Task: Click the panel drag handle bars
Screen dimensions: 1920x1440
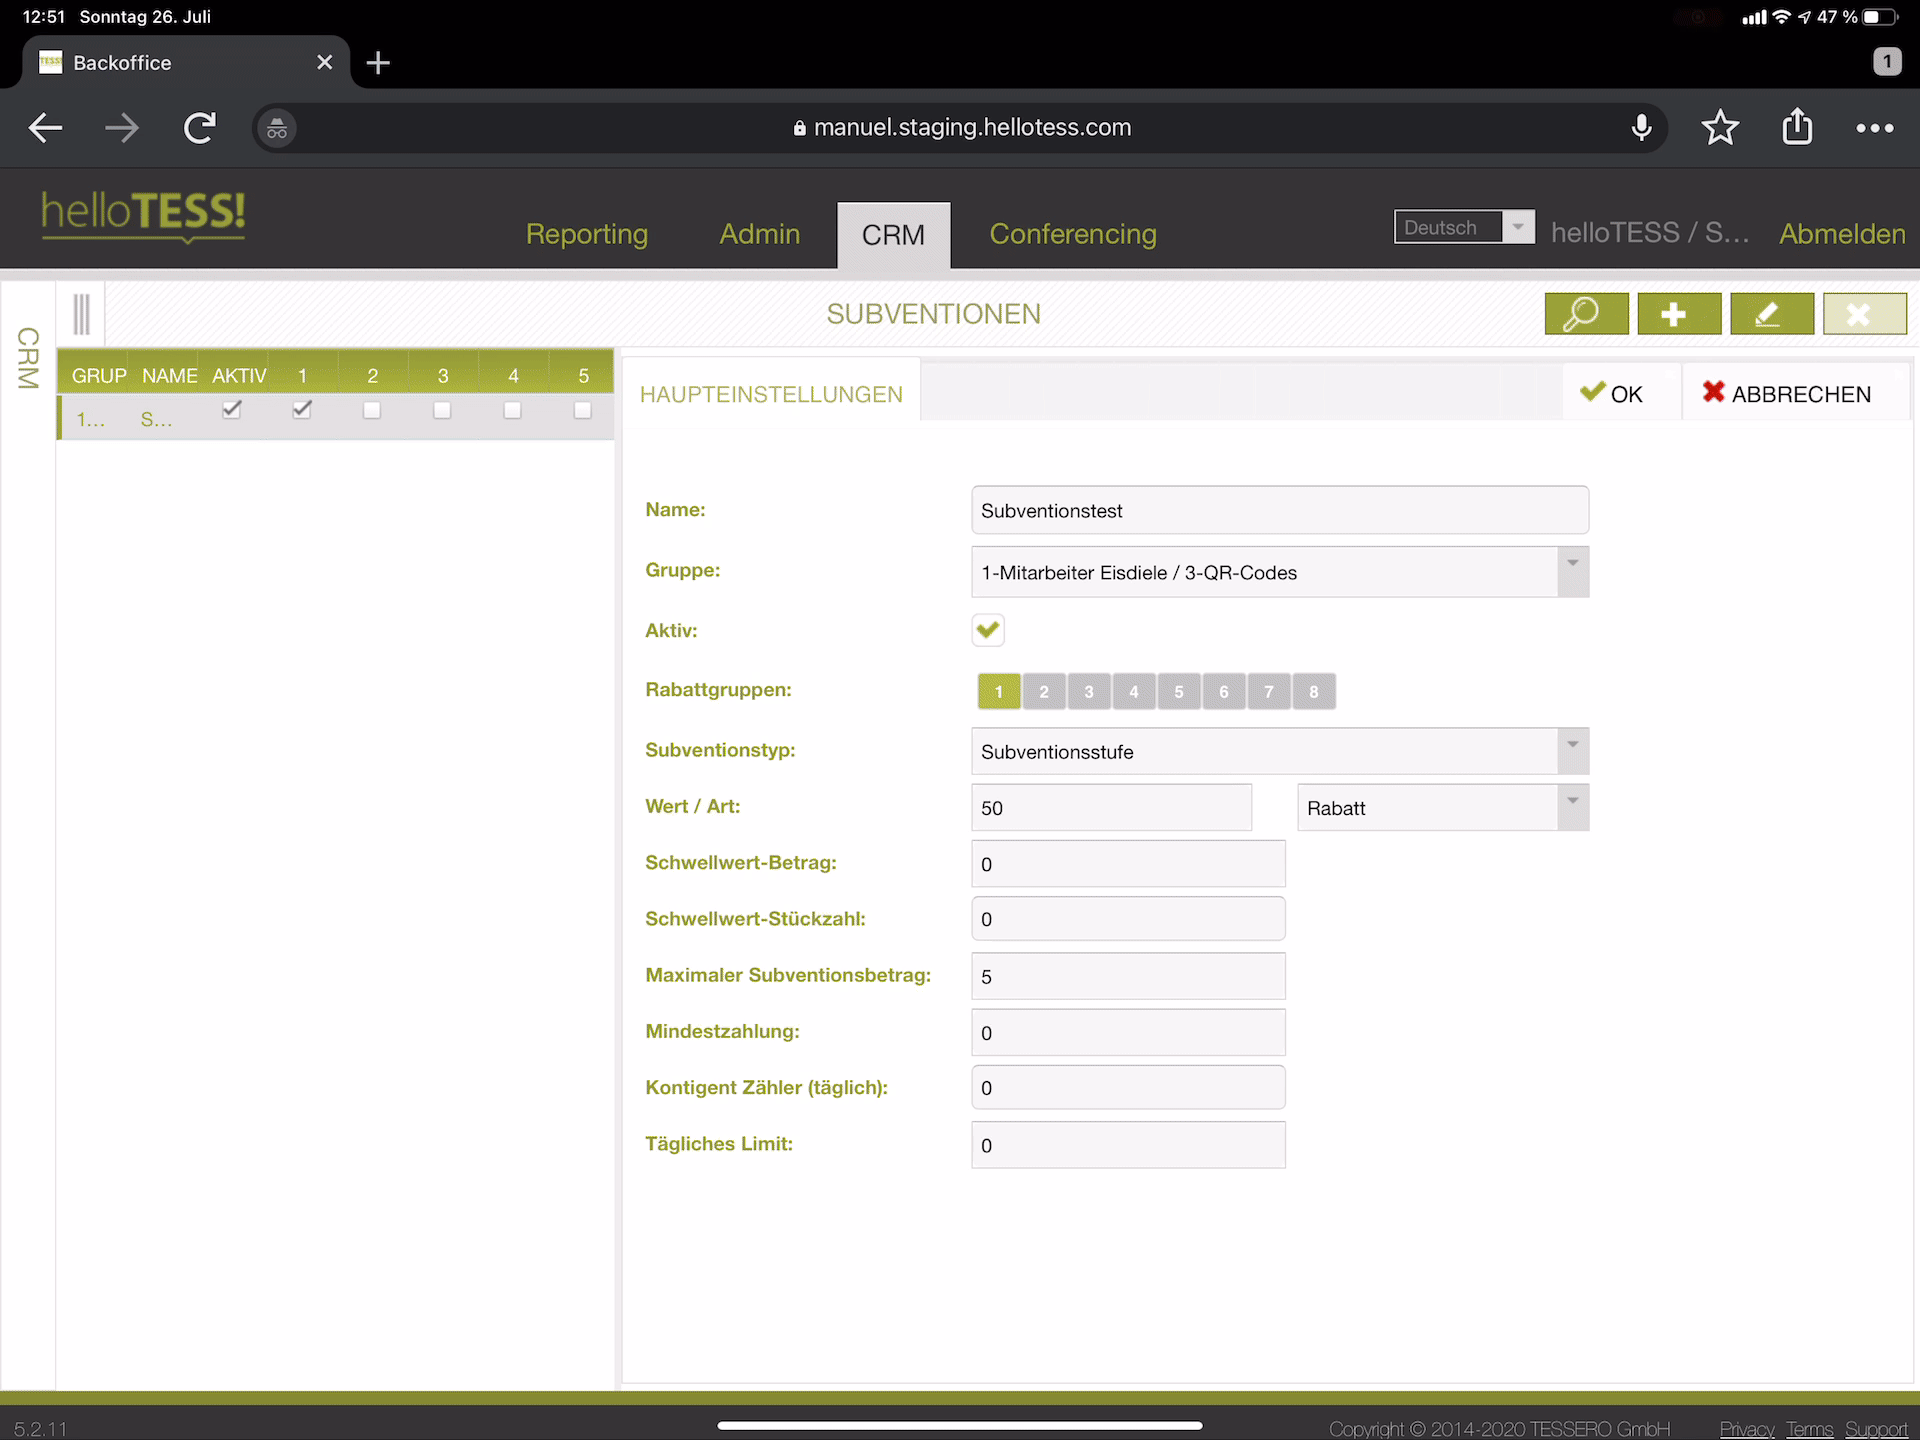Action: tap(82, 314)
